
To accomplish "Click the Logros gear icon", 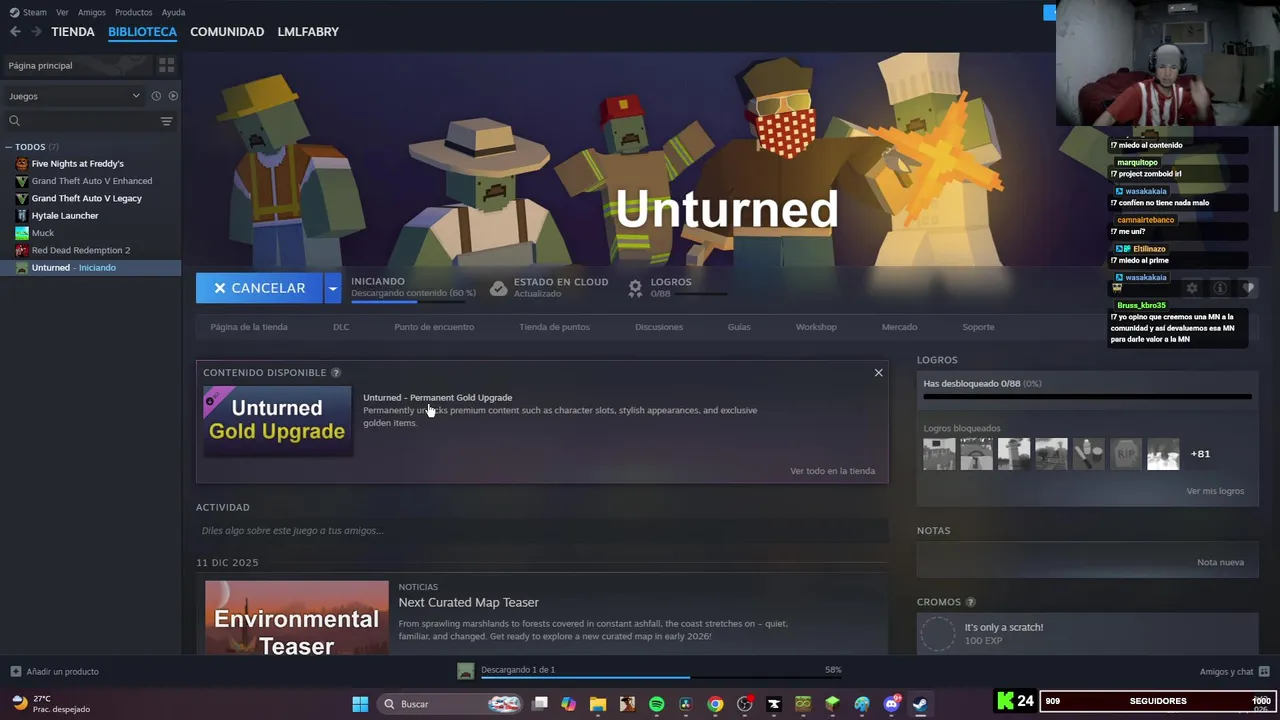I will pos(635,288).
